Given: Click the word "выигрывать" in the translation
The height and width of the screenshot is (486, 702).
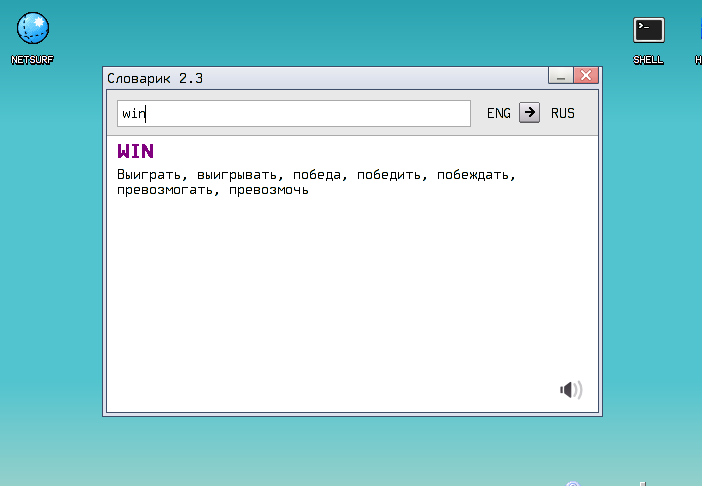Looking at the screenshot, I should [237, 175].
